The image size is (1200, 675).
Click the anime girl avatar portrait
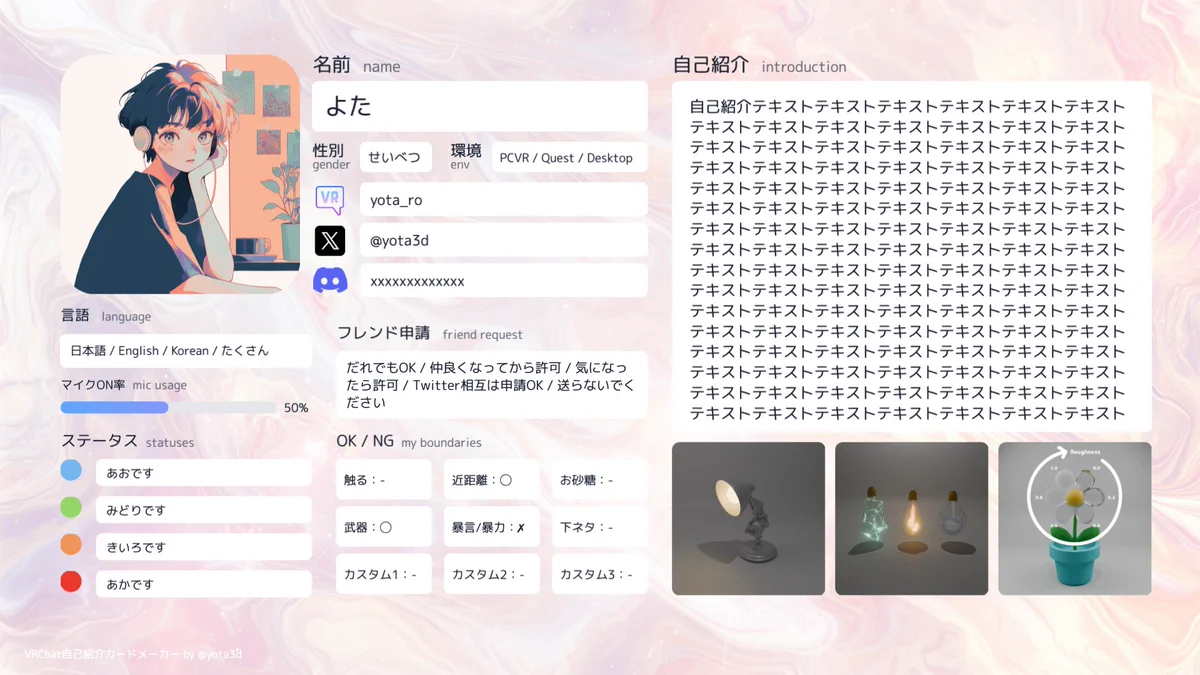[180, 174]
